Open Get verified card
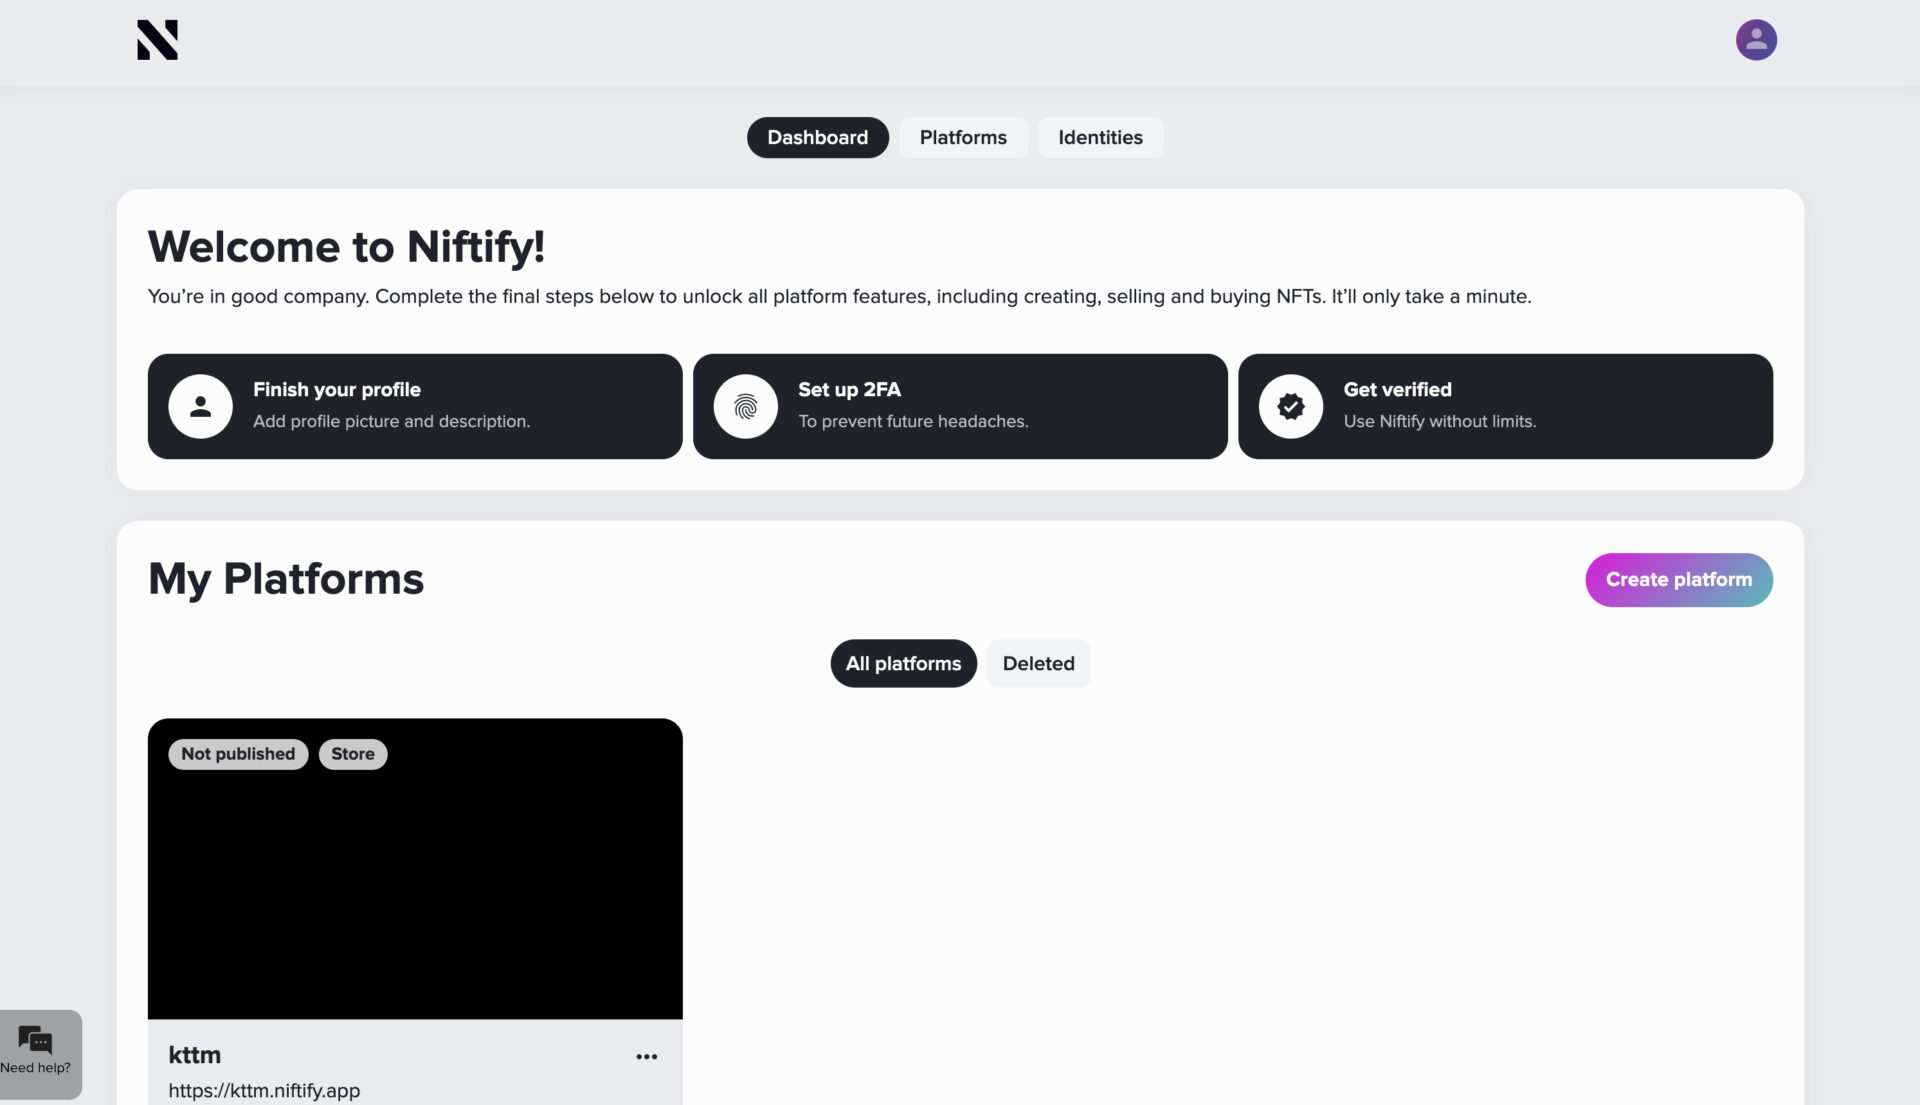Viewport: 1920px width, 1105px height. click(x=1505, y=406)
